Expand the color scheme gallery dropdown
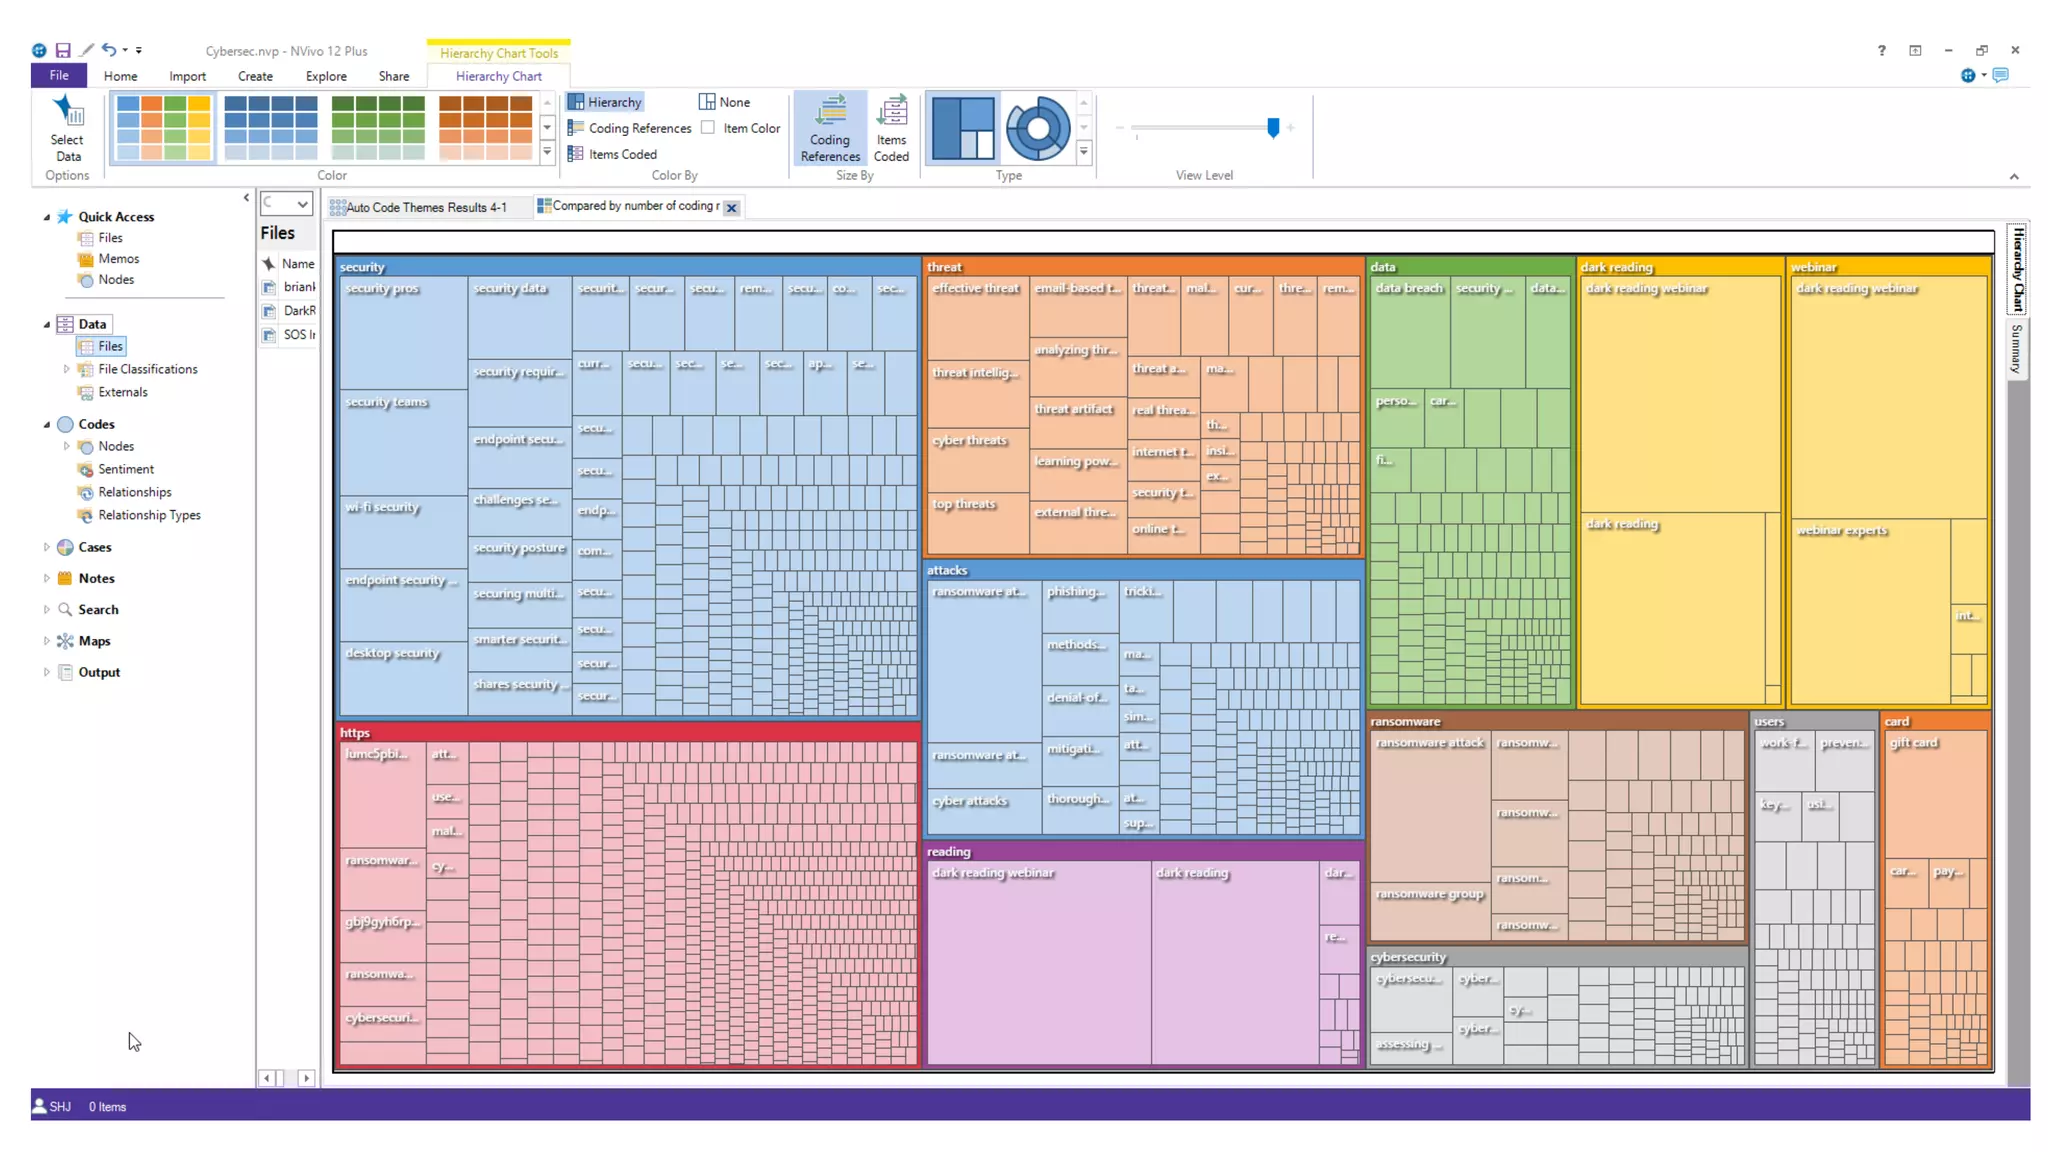The width and height of the screenshot is (2048, 1152). click(x=547, y=153)
